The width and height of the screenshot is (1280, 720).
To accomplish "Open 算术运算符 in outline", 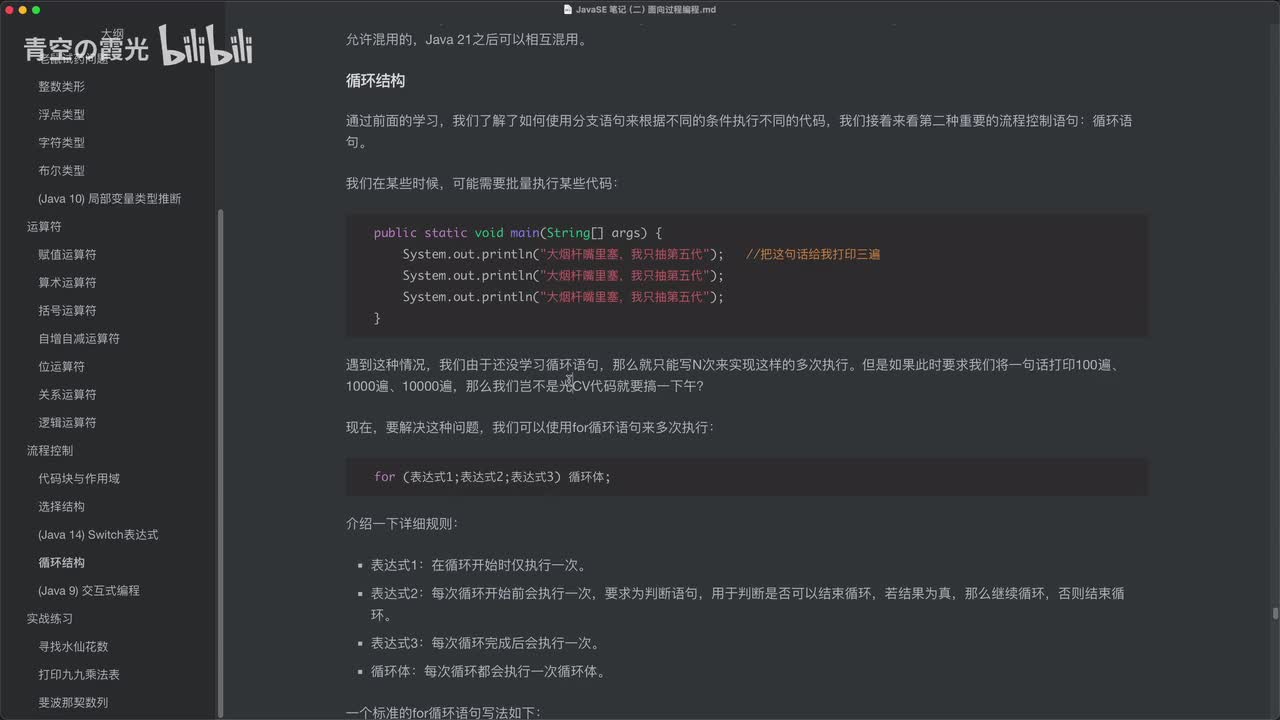I will 67,283.
